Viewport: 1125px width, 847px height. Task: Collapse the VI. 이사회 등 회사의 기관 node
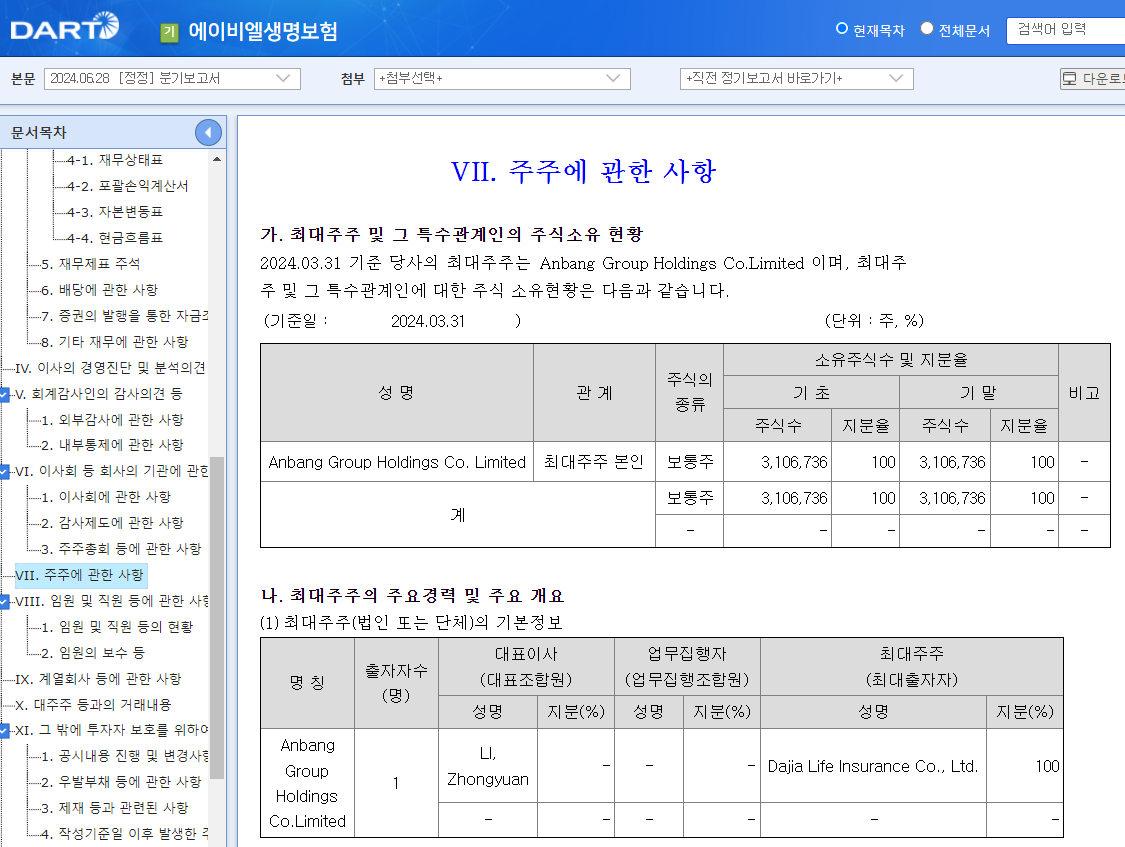(x=4, y=471)
